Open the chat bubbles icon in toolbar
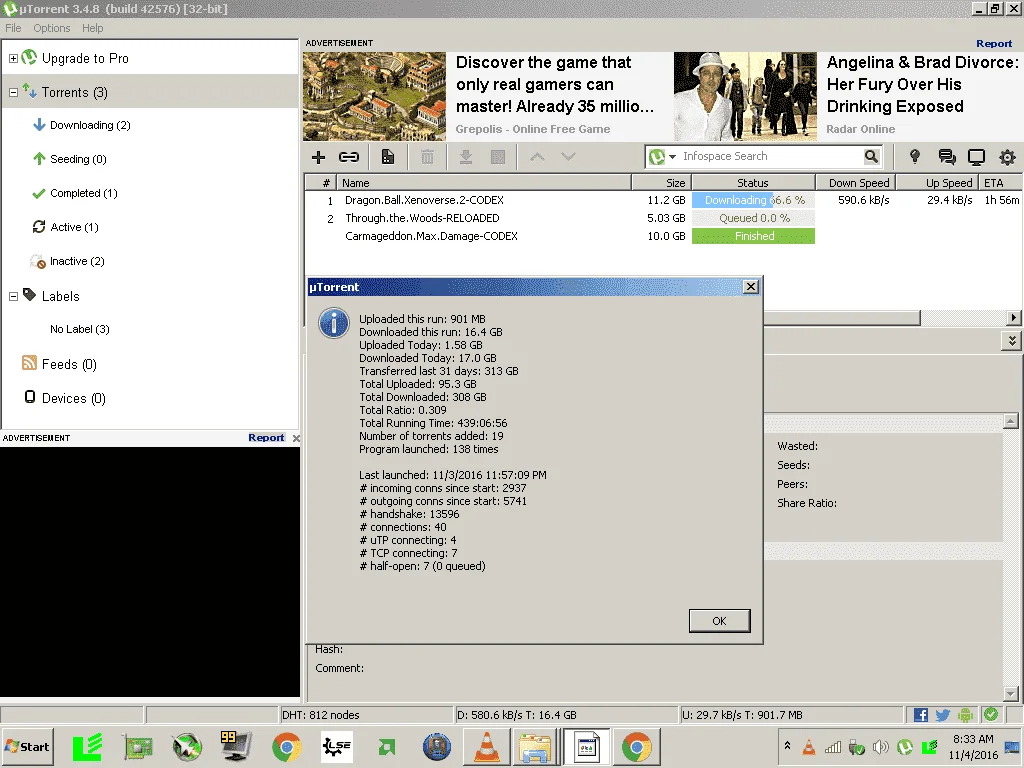The image size is (1024, 768). coord(946,157)
